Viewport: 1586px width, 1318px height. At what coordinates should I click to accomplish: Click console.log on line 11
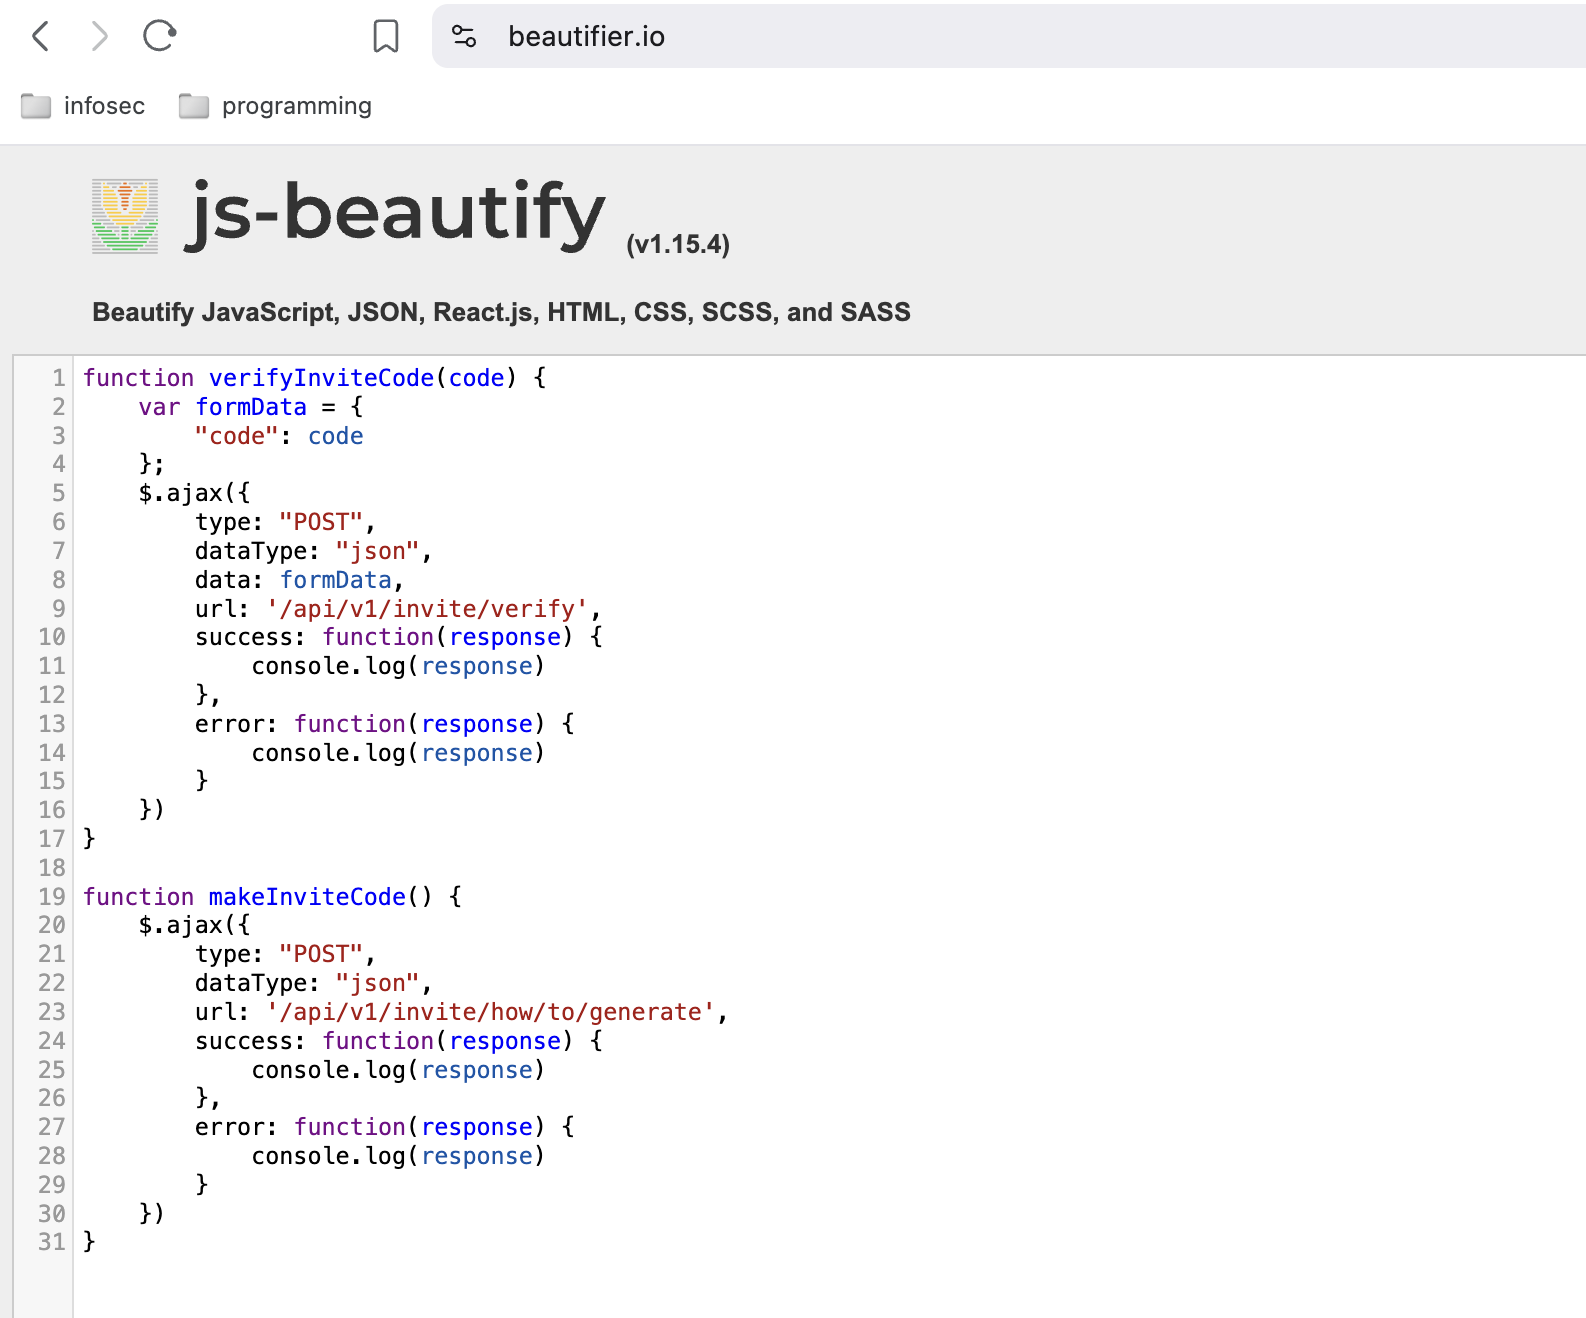tap(328, 666)
